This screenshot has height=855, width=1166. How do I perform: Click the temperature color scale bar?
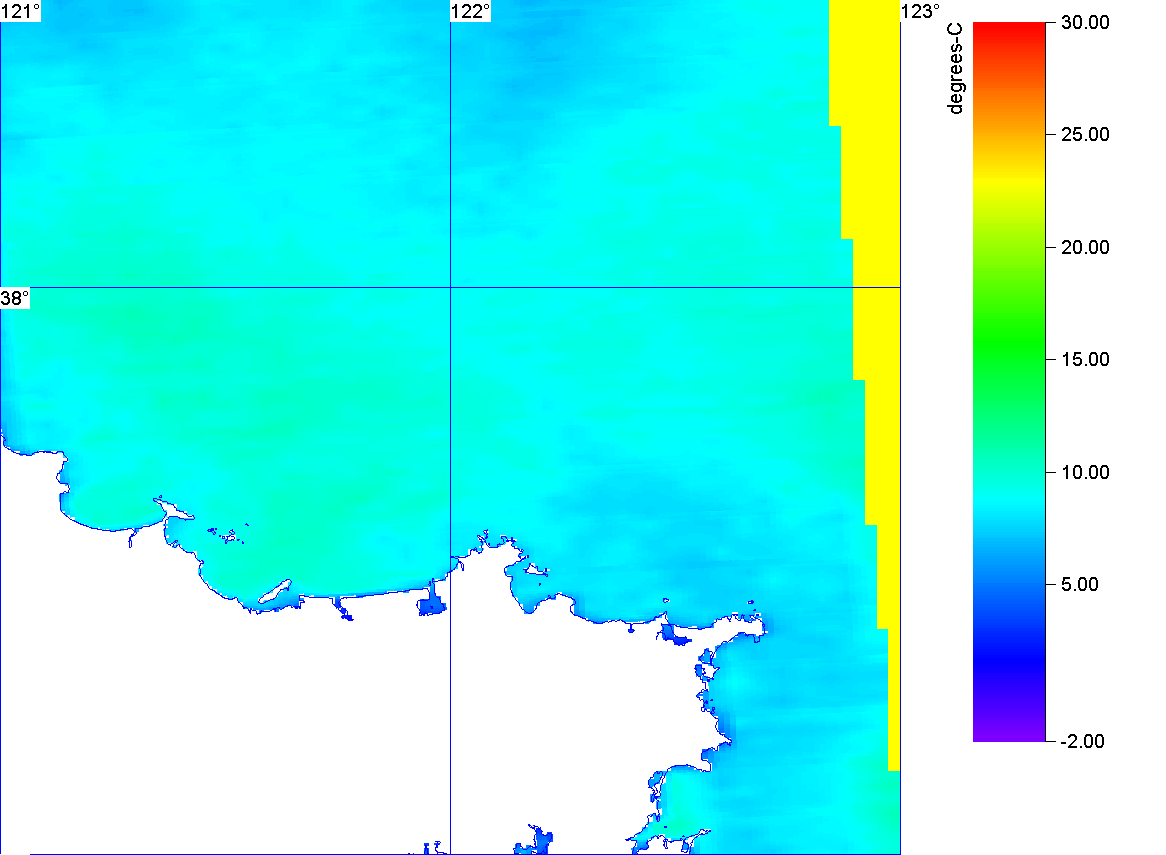tap(1009, 381)
